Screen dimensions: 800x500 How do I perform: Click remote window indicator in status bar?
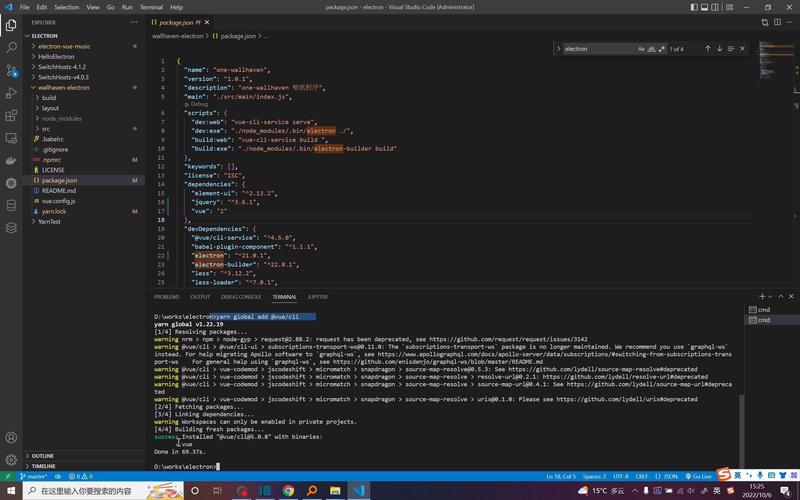(8, 476)
